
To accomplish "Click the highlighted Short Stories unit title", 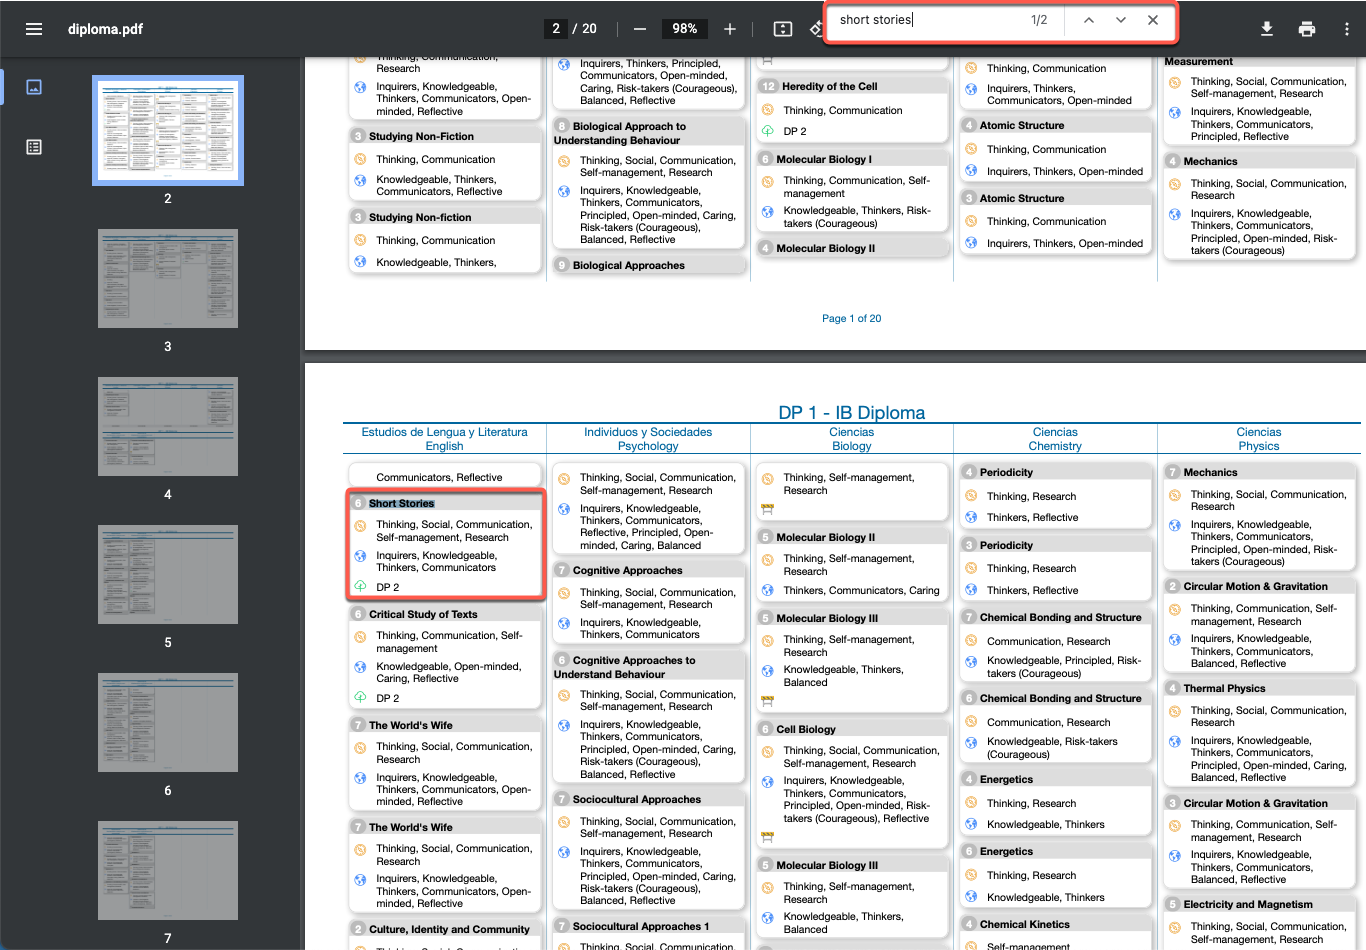I will pos(402,503).
